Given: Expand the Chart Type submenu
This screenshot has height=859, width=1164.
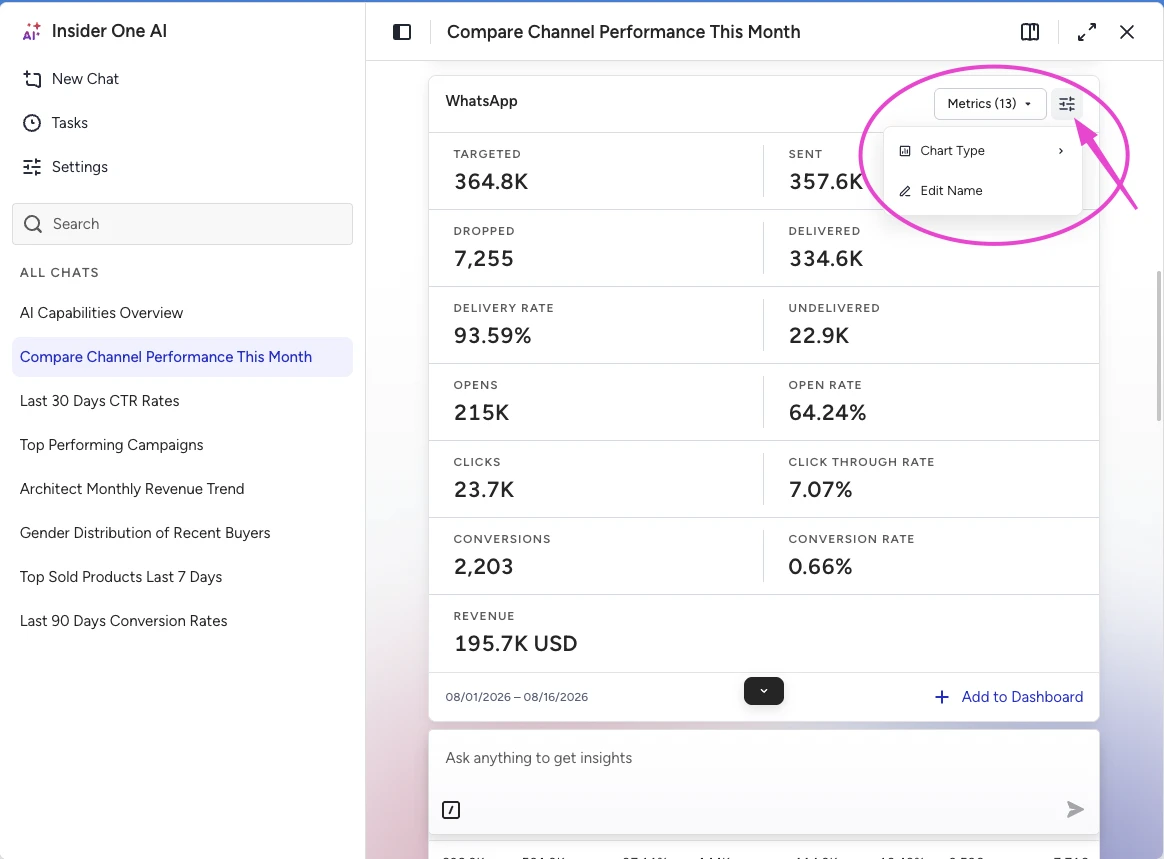Looking at the screenshot, I should (982, 151).
